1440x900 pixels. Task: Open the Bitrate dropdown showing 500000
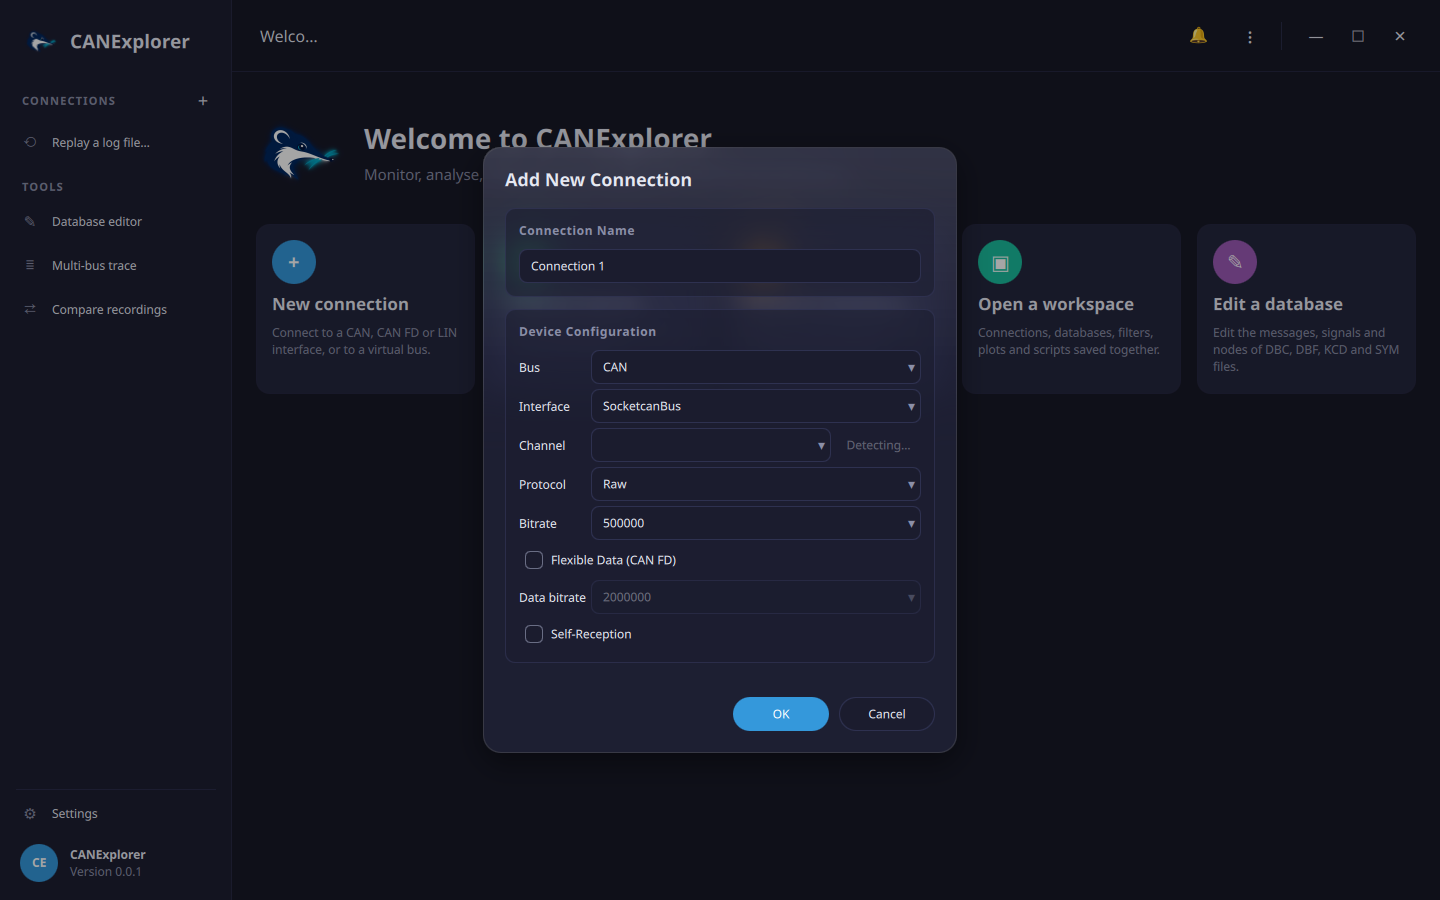[756, 523]
